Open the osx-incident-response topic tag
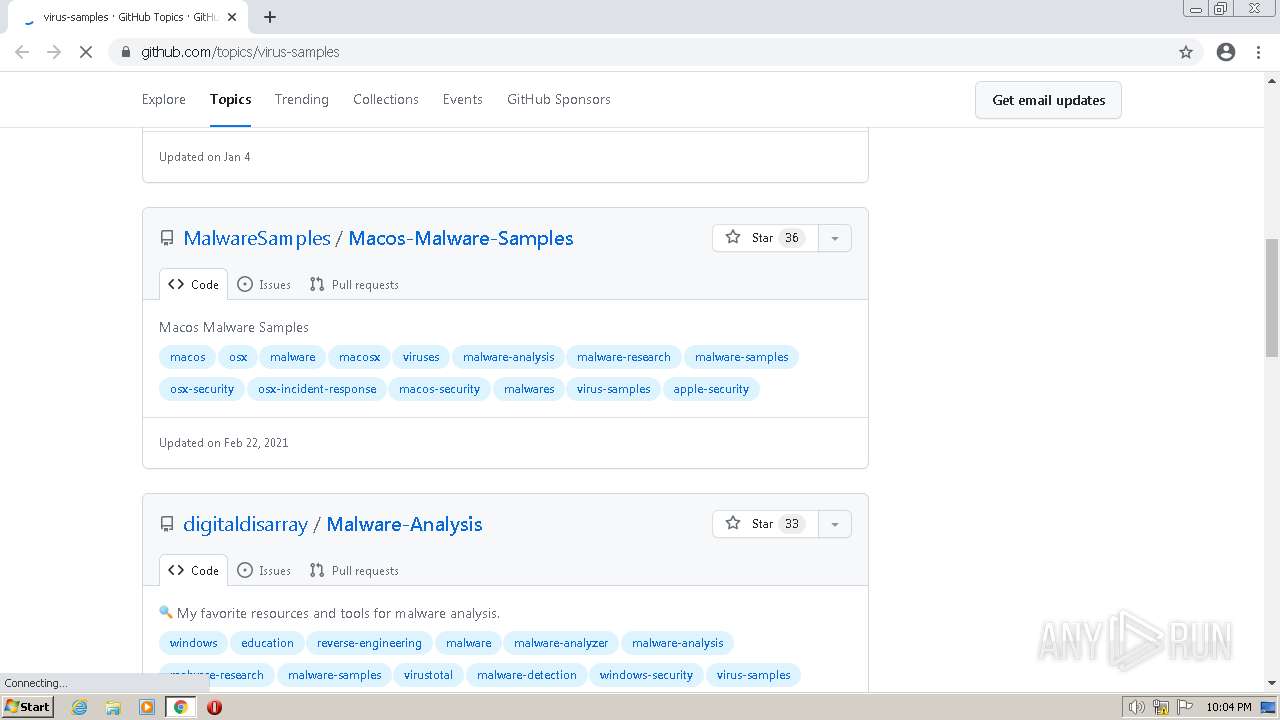The width and height of the screenshot is (1280, 720). tap(317, 389)
